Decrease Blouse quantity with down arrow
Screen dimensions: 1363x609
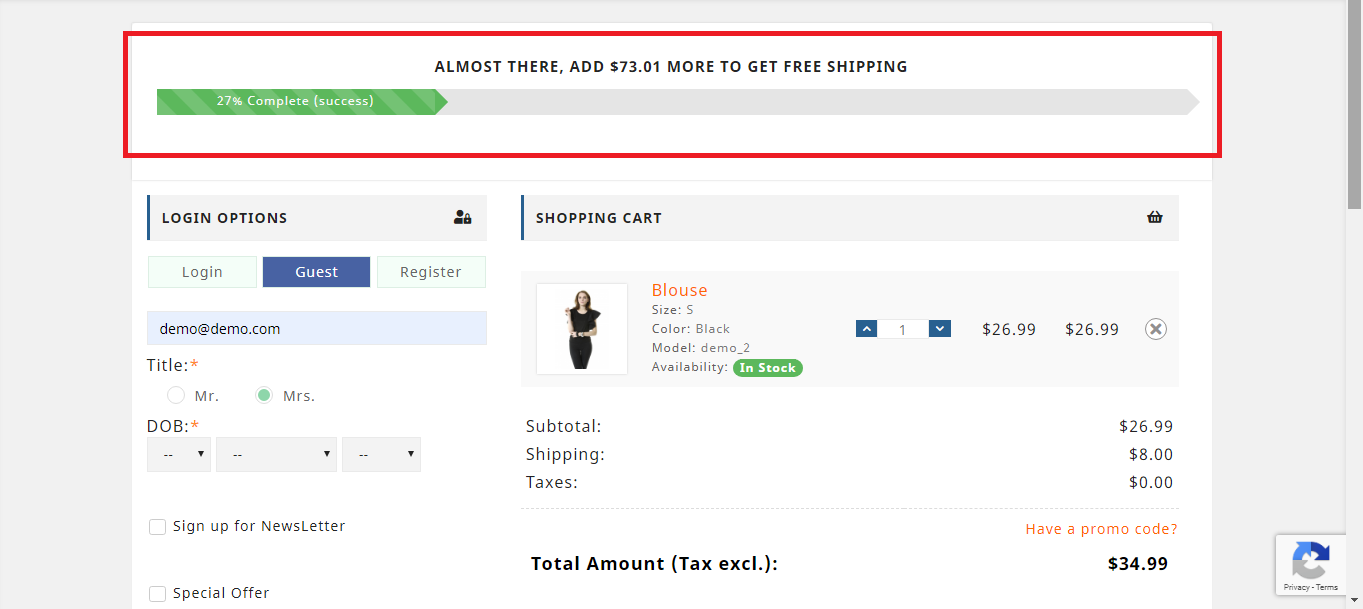point(939,329)
